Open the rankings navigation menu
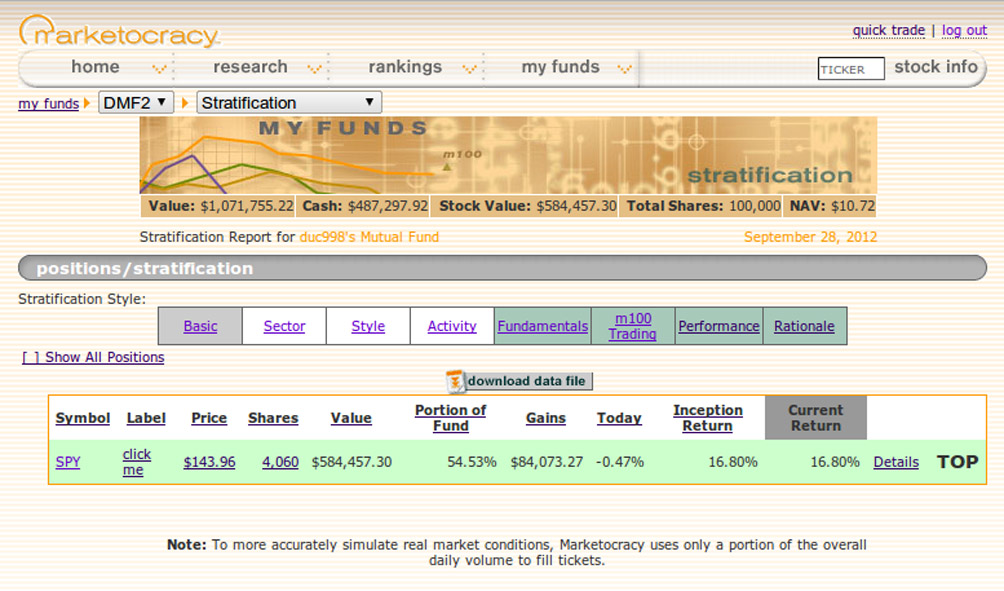This screenshot has width=1004, height=591. (x=405, y=67)
